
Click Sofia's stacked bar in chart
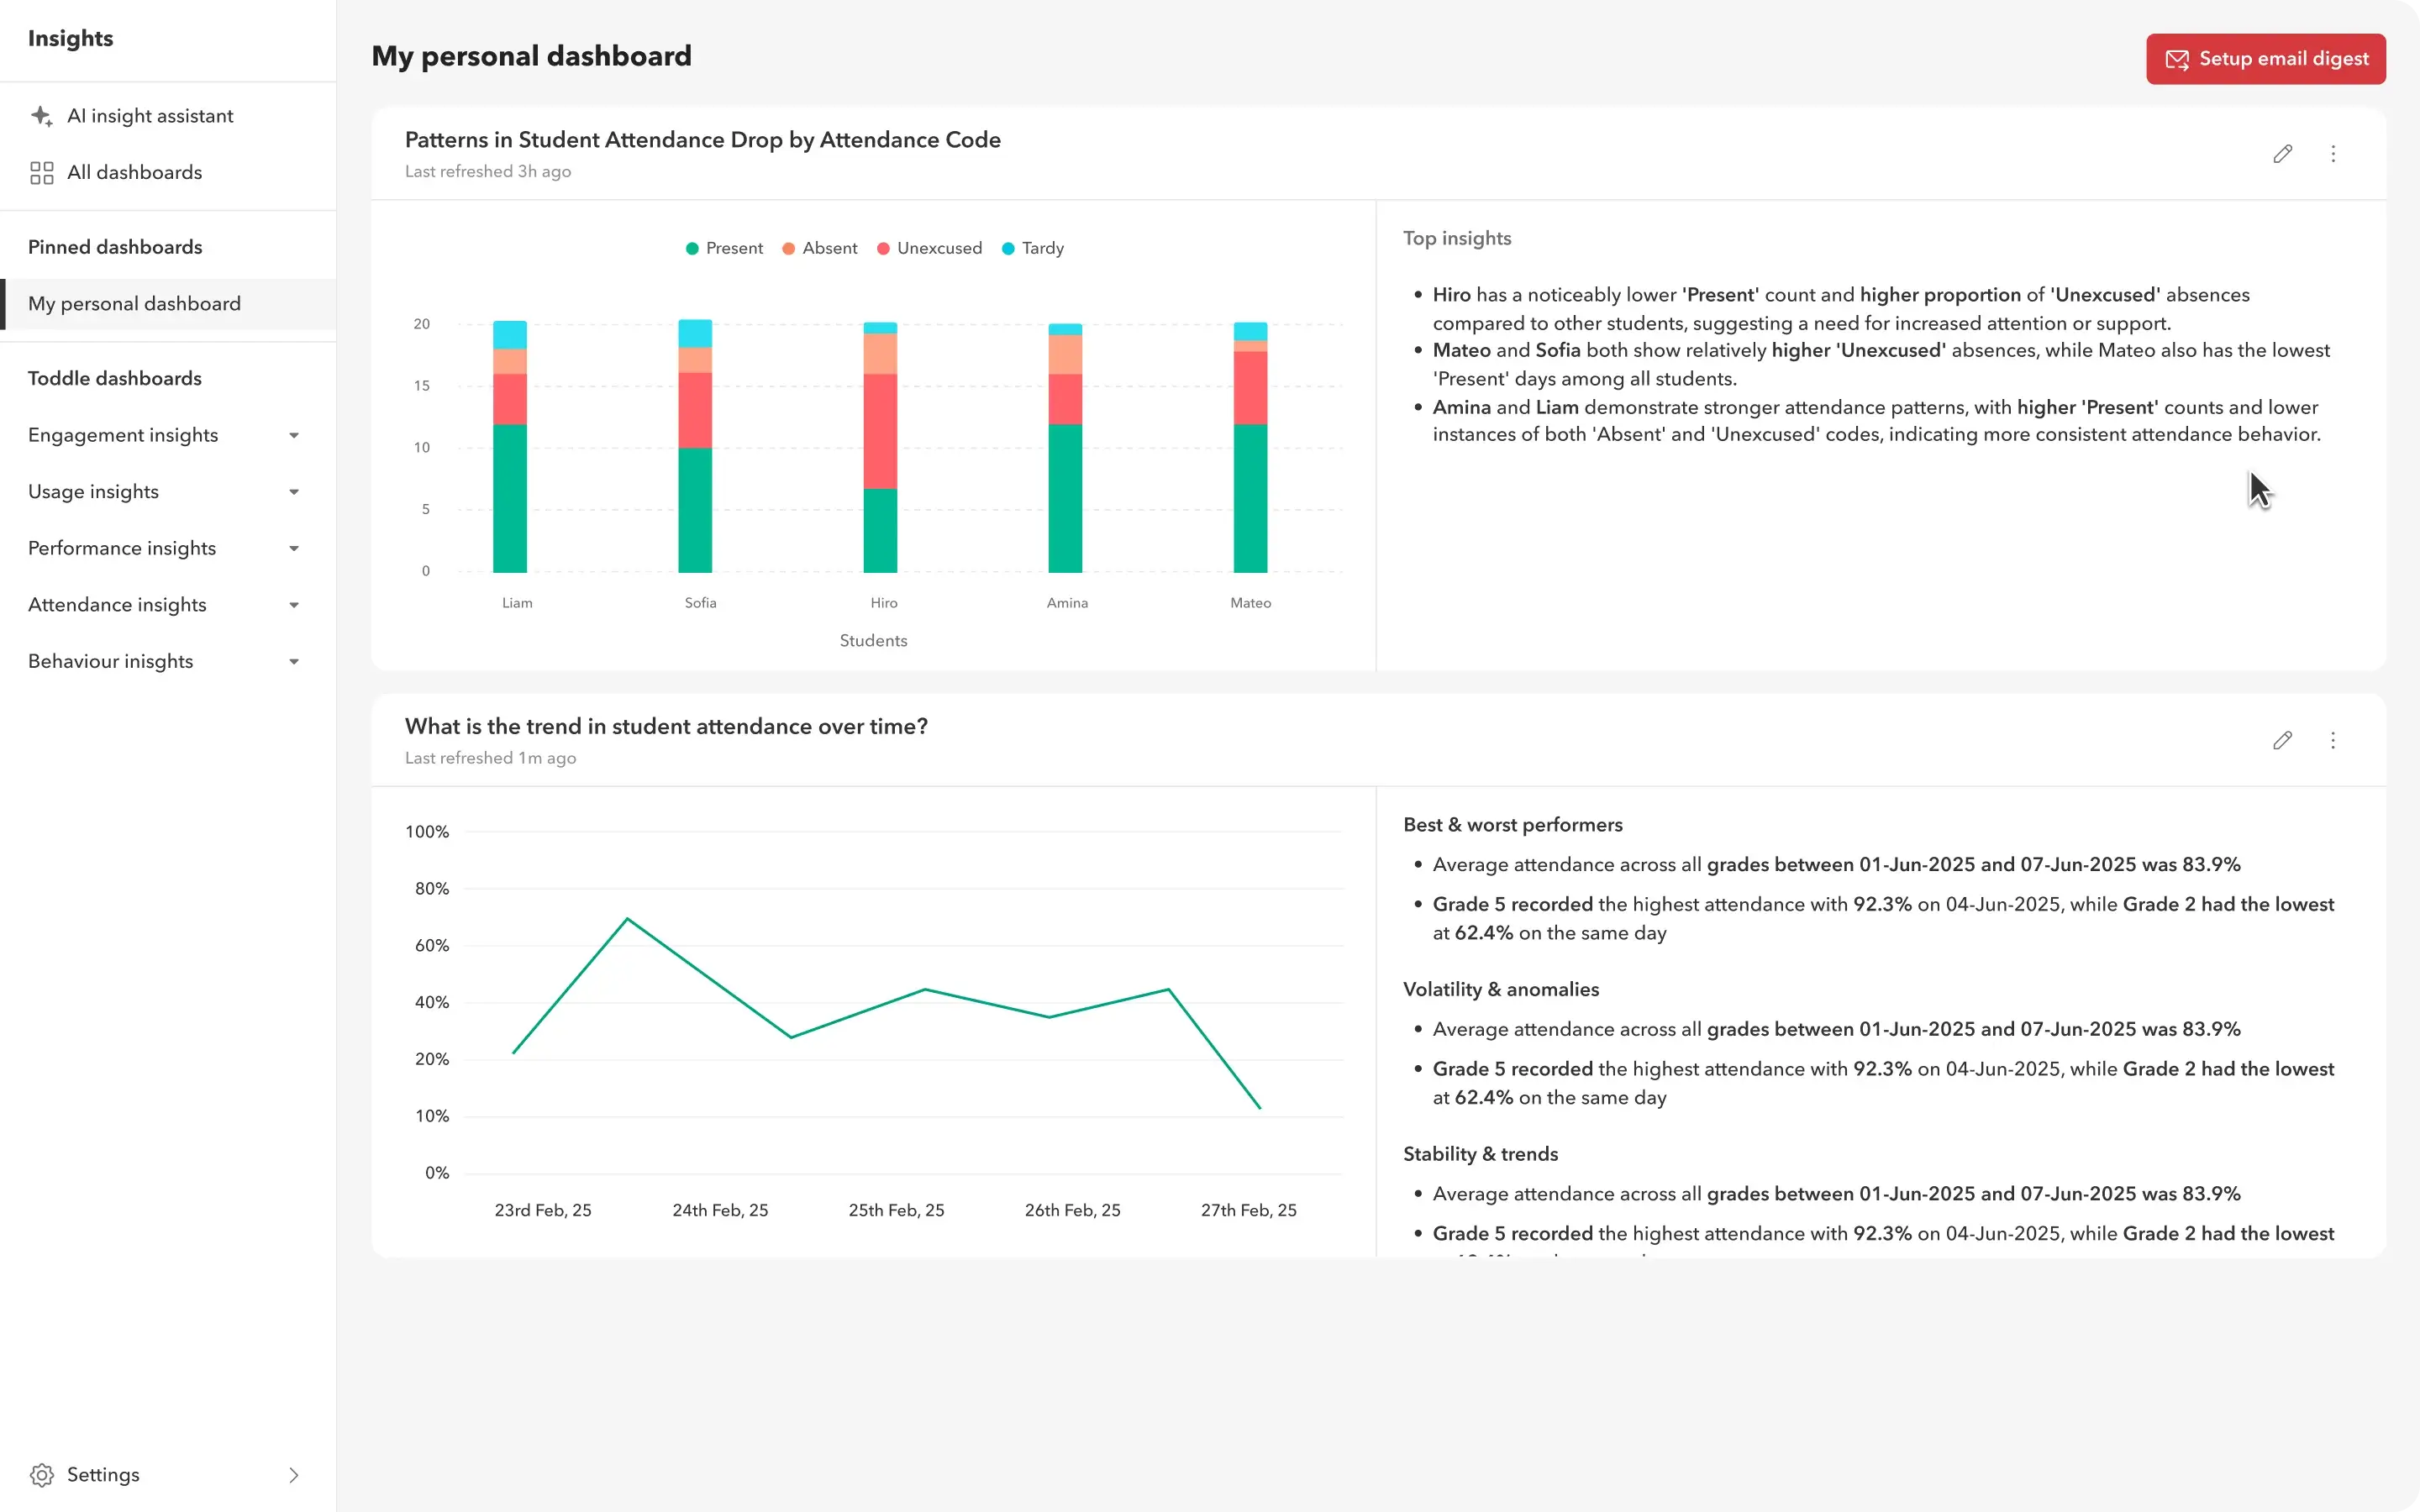695,446
